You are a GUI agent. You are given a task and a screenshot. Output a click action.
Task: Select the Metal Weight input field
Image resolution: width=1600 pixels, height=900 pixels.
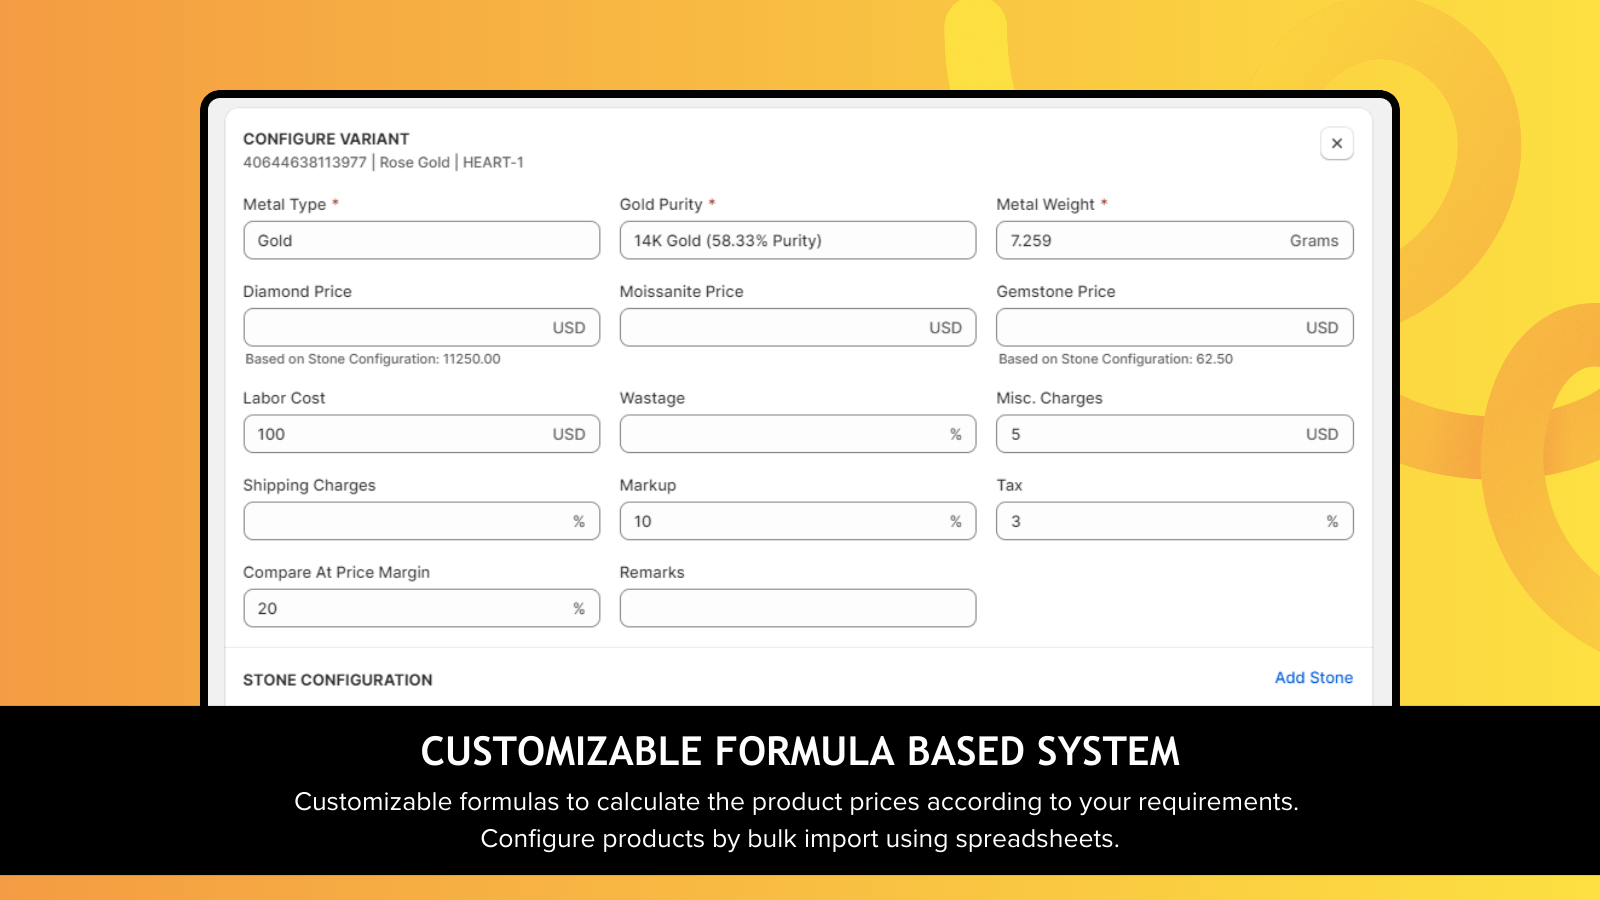(x=1150, y=240)
